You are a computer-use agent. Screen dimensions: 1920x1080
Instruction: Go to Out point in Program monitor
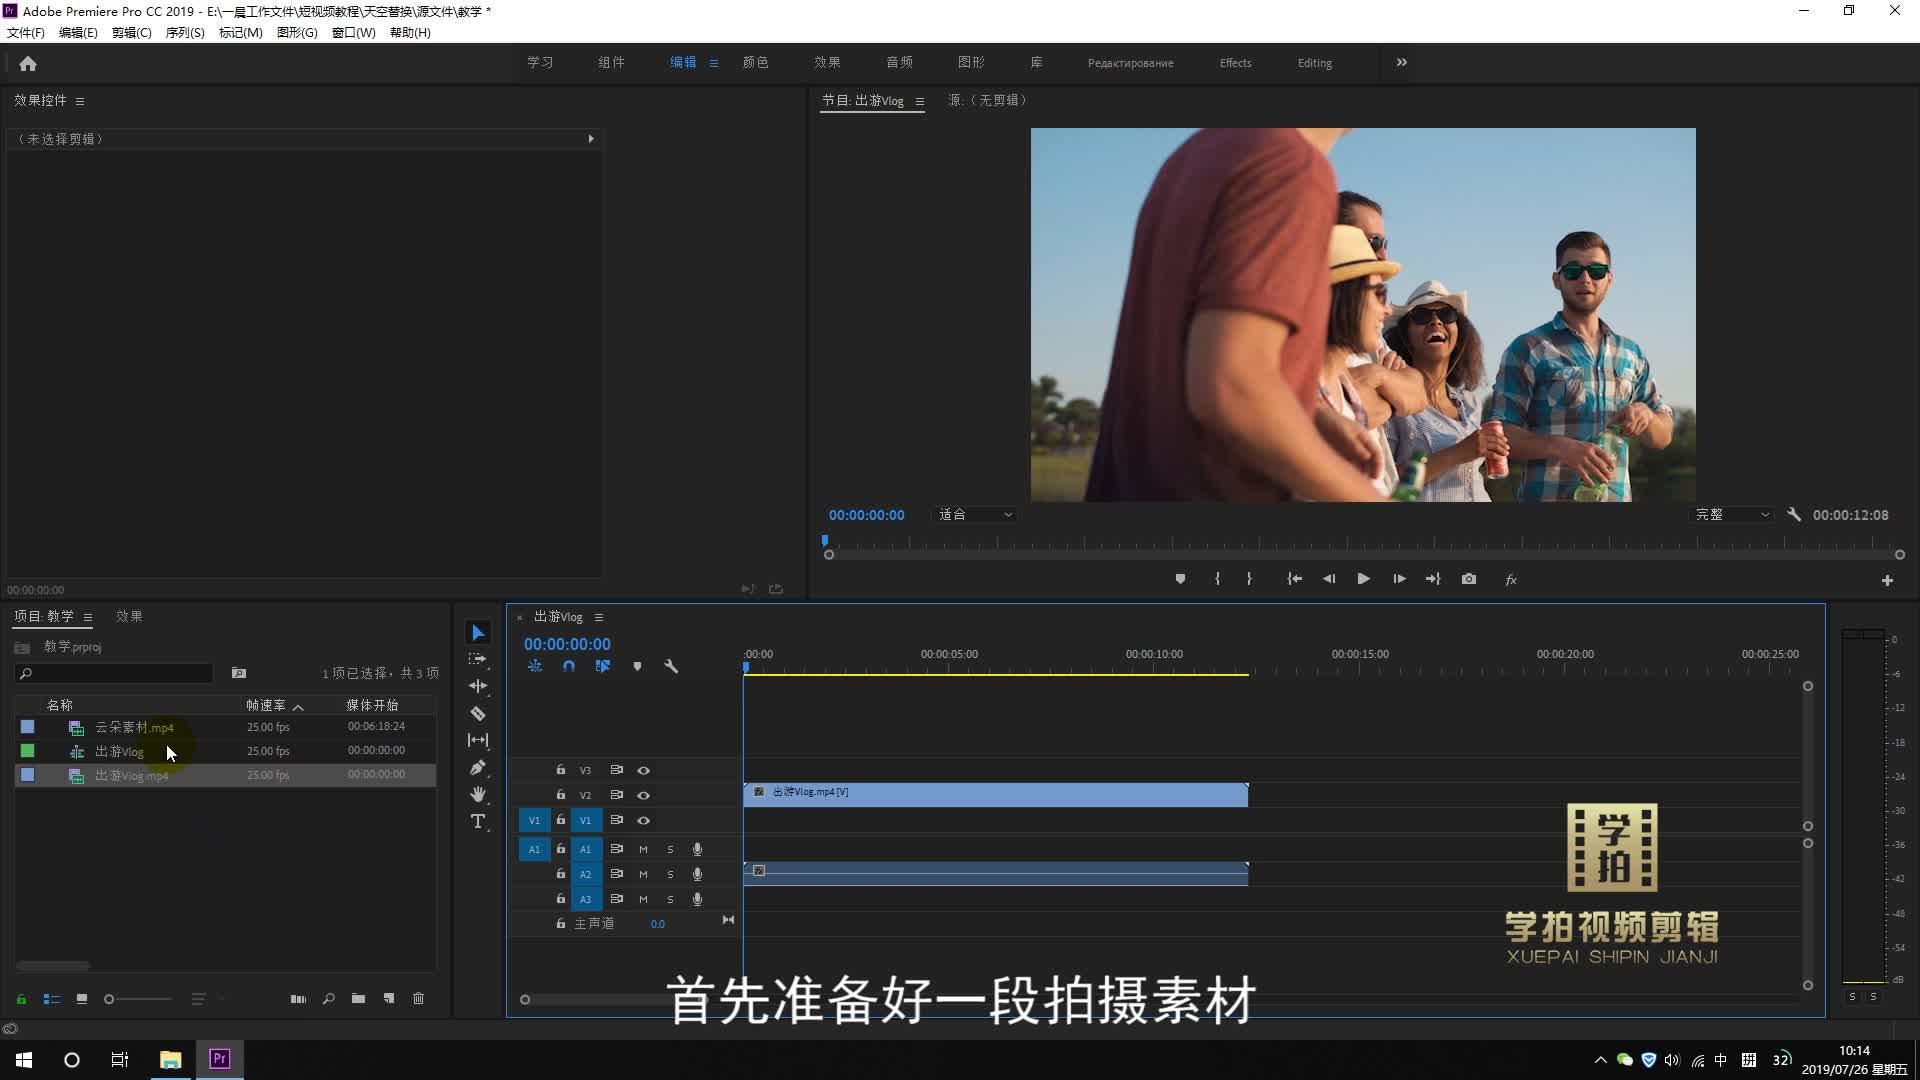pos(1433,579)
